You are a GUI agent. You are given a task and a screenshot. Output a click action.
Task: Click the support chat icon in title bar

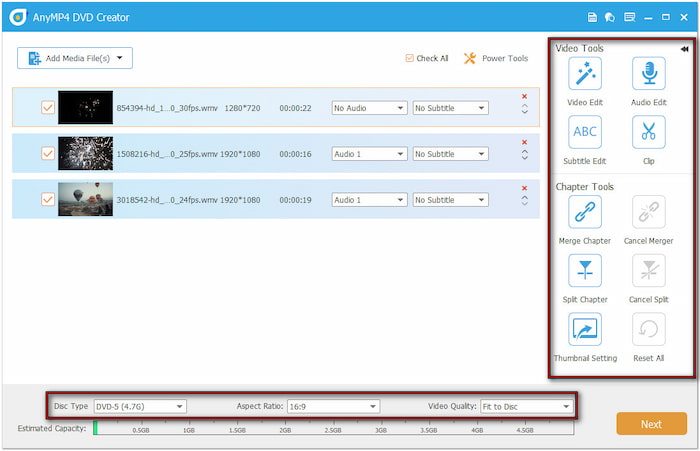click(x=610, y=17)
